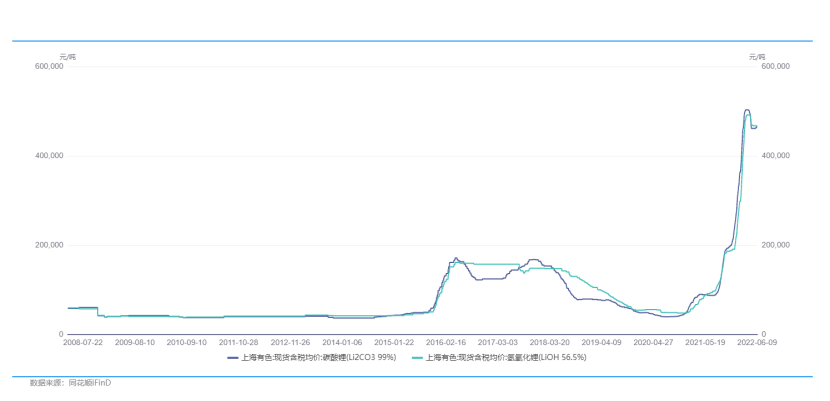
Task: Toggle the LiOH 56.5% legend series
Action: click(x=499, y=358)
